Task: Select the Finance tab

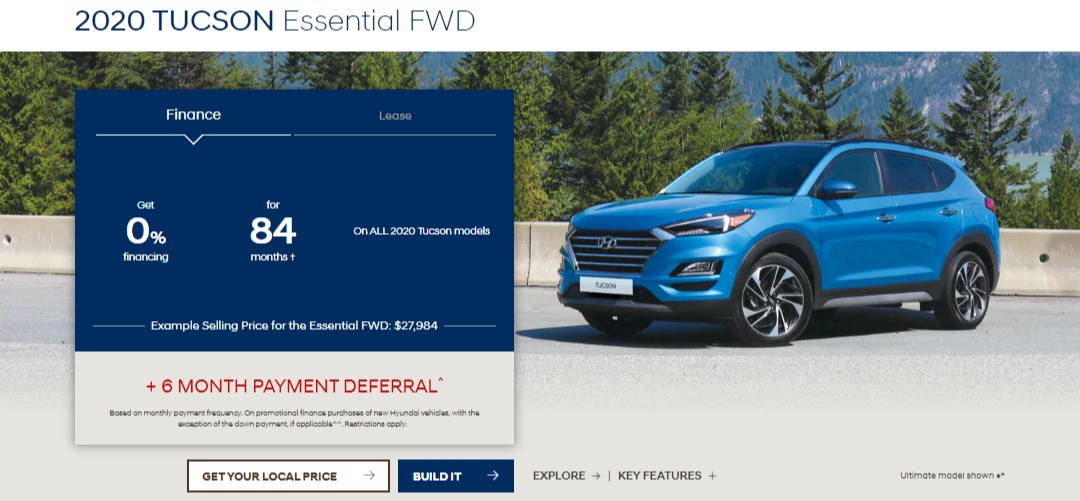Action: (x=194, y=115)
